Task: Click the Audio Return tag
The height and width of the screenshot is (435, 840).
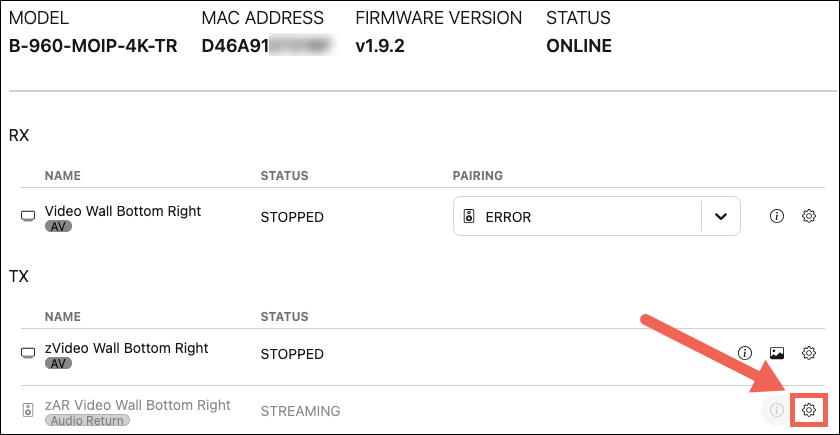Action: [x=87, y=421]
